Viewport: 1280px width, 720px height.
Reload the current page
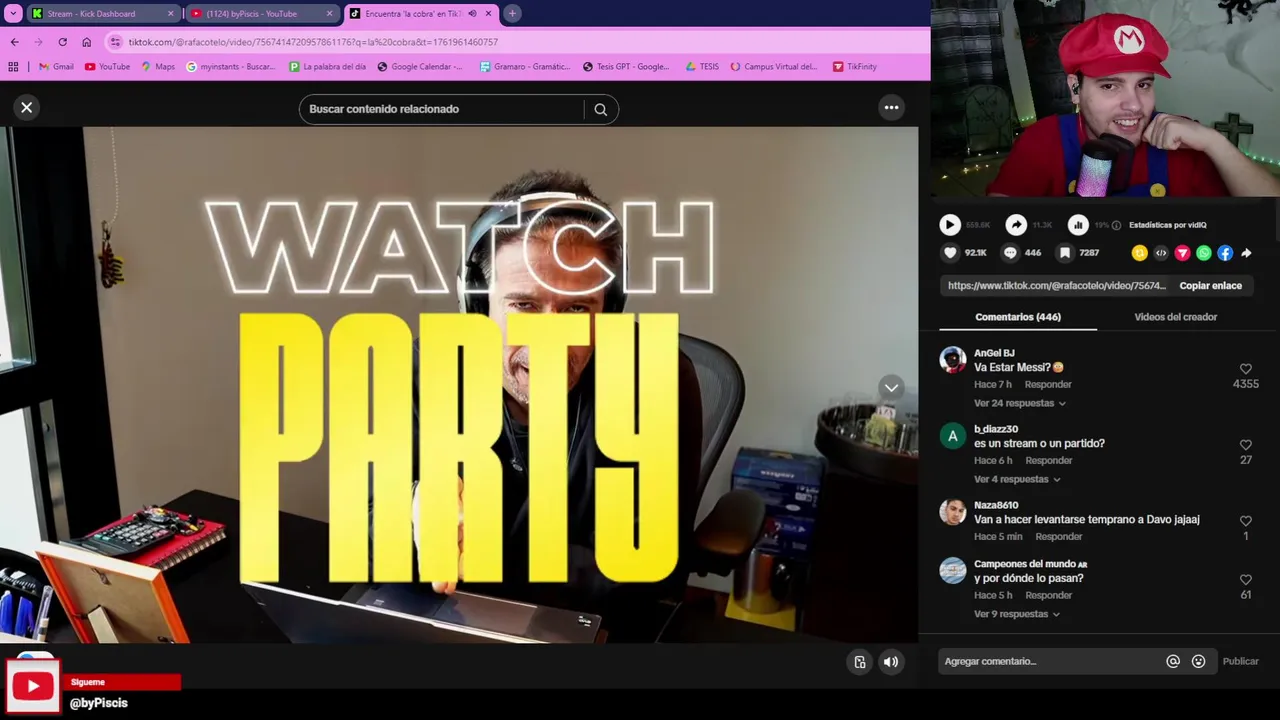click(x=62, y=42)
